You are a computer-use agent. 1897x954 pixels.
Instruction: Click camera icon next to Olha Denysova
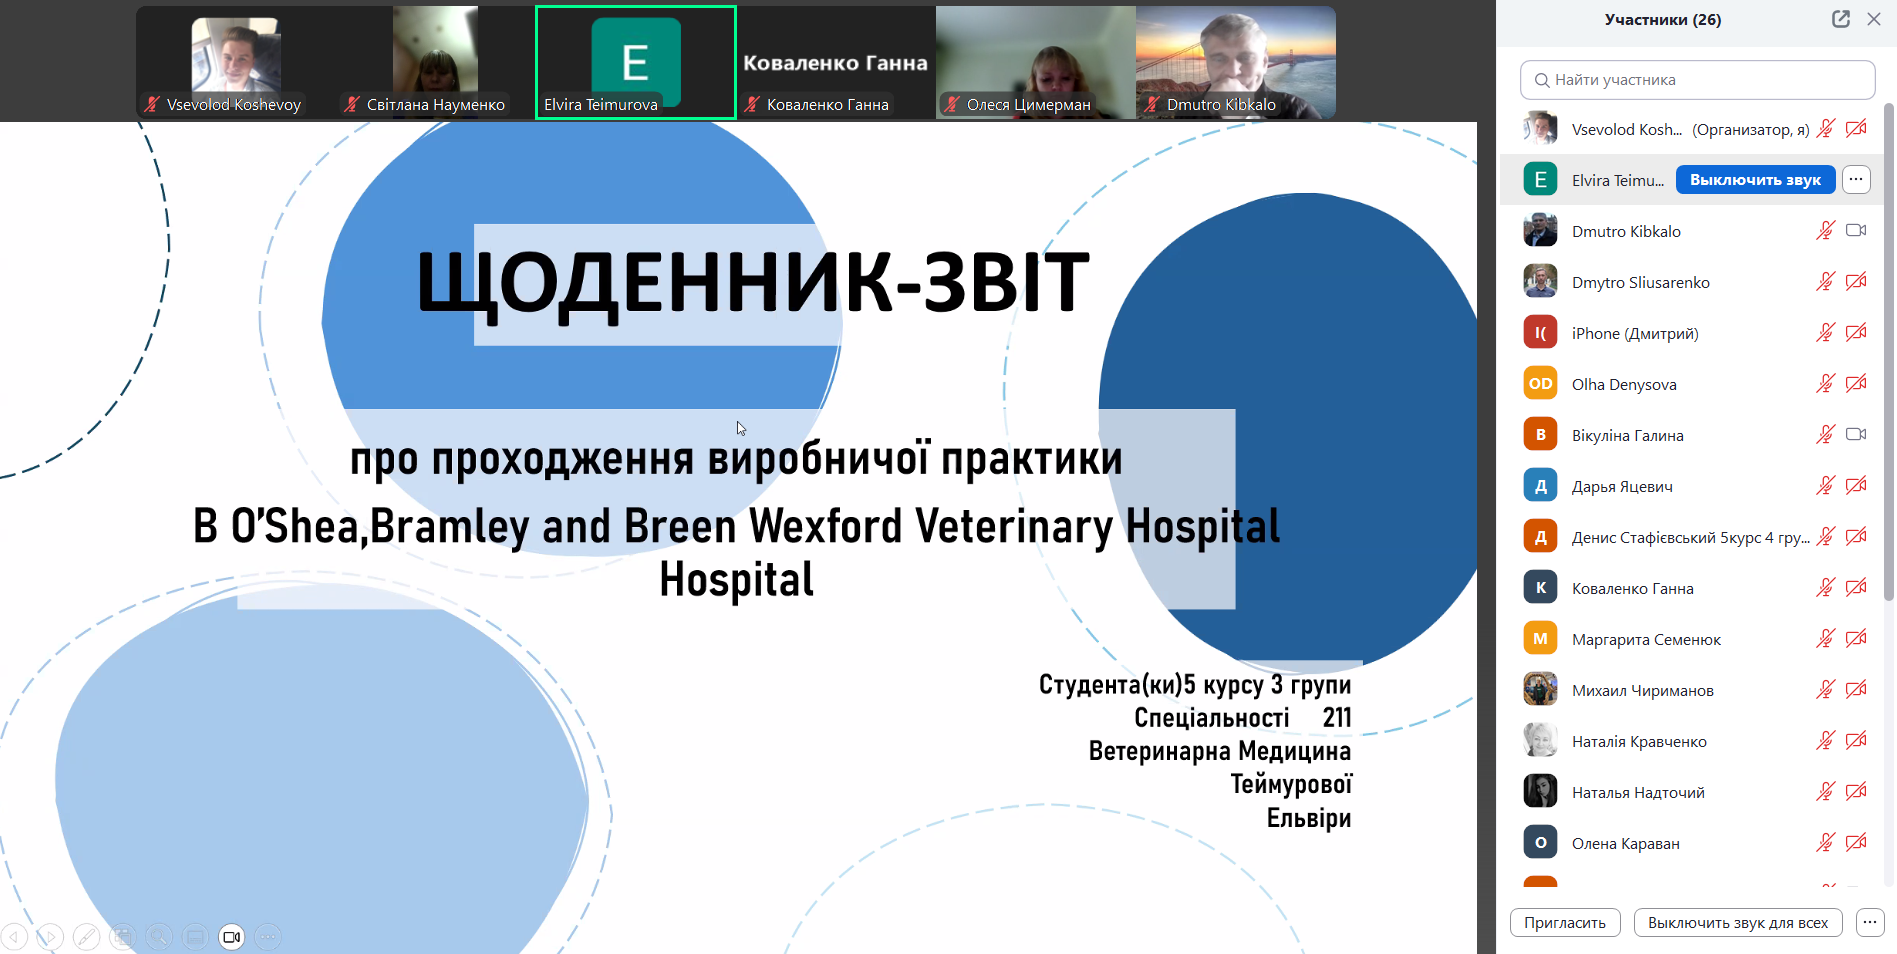pyautogui.click(x=1856, y=384)
